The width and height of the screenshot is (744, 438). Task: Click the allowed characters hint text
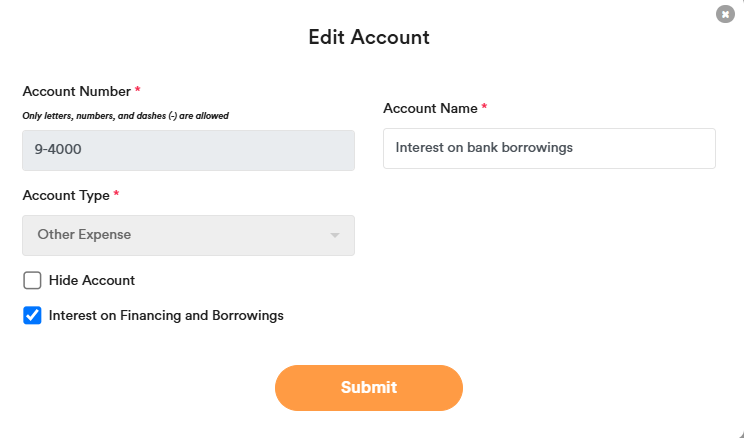[x=126, y=116]
